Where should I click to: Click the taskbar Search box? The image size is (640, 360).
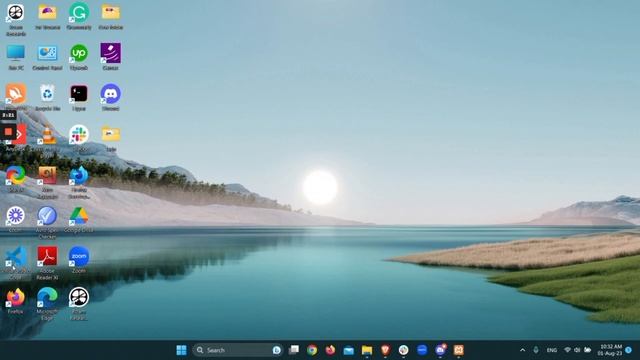point(237,350)
